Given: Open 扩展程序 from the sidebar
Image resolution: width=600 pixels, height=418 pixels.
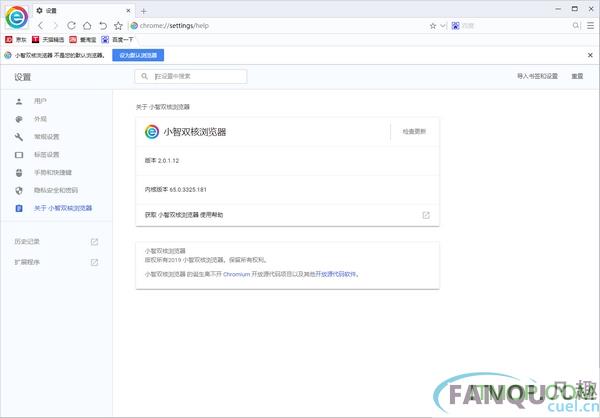Looking at the screenshot, I should point(27,262).
